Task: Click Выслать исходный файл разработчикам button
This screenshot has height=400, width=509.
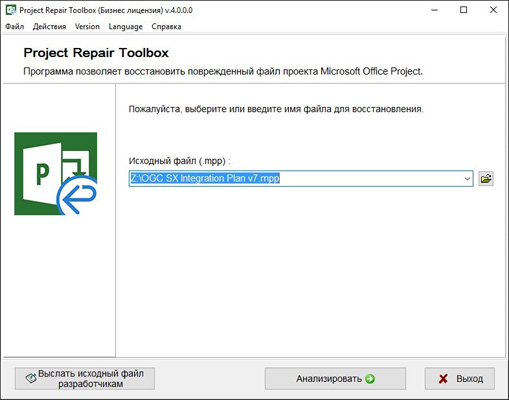Action: 85,379
